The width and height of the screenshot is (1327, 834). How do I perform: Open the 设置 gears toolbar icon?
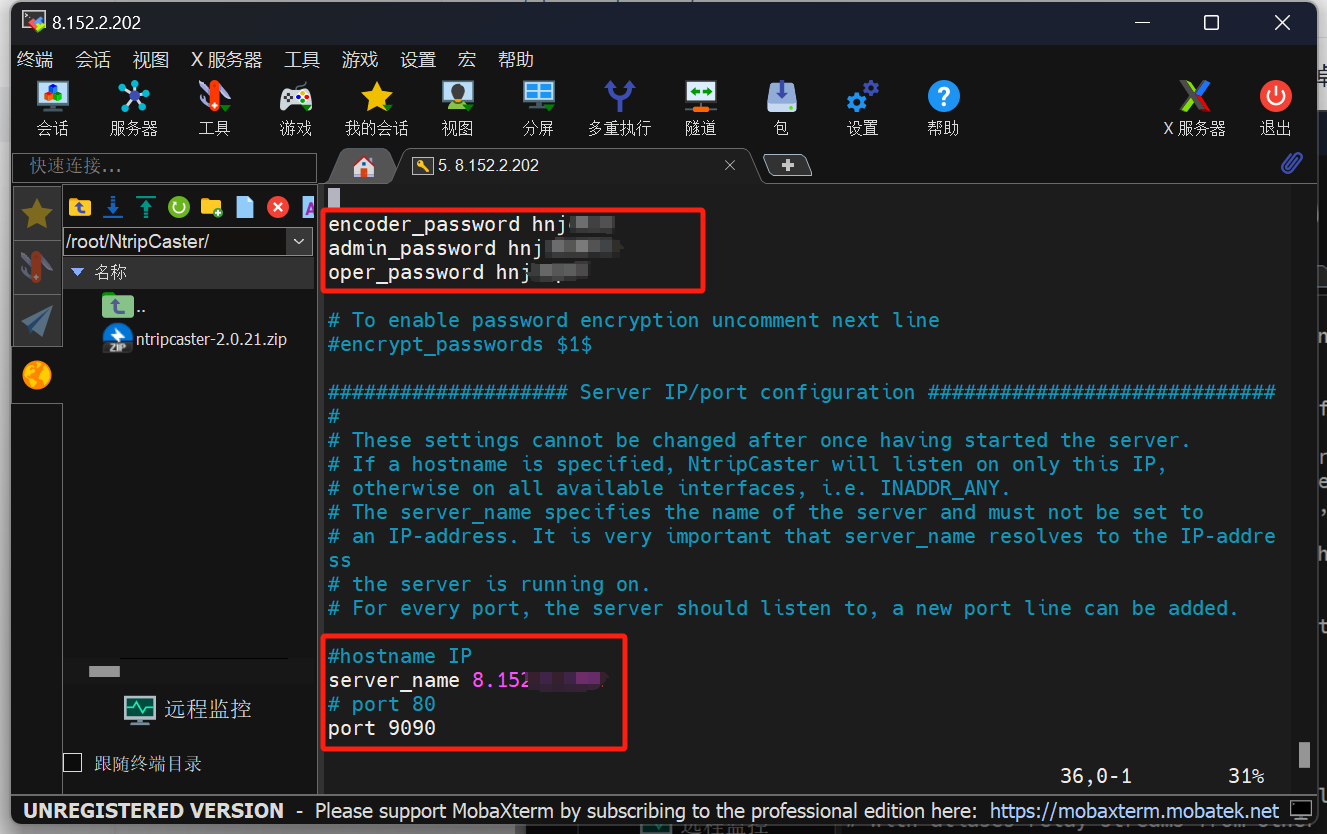[x=862, y=108]
